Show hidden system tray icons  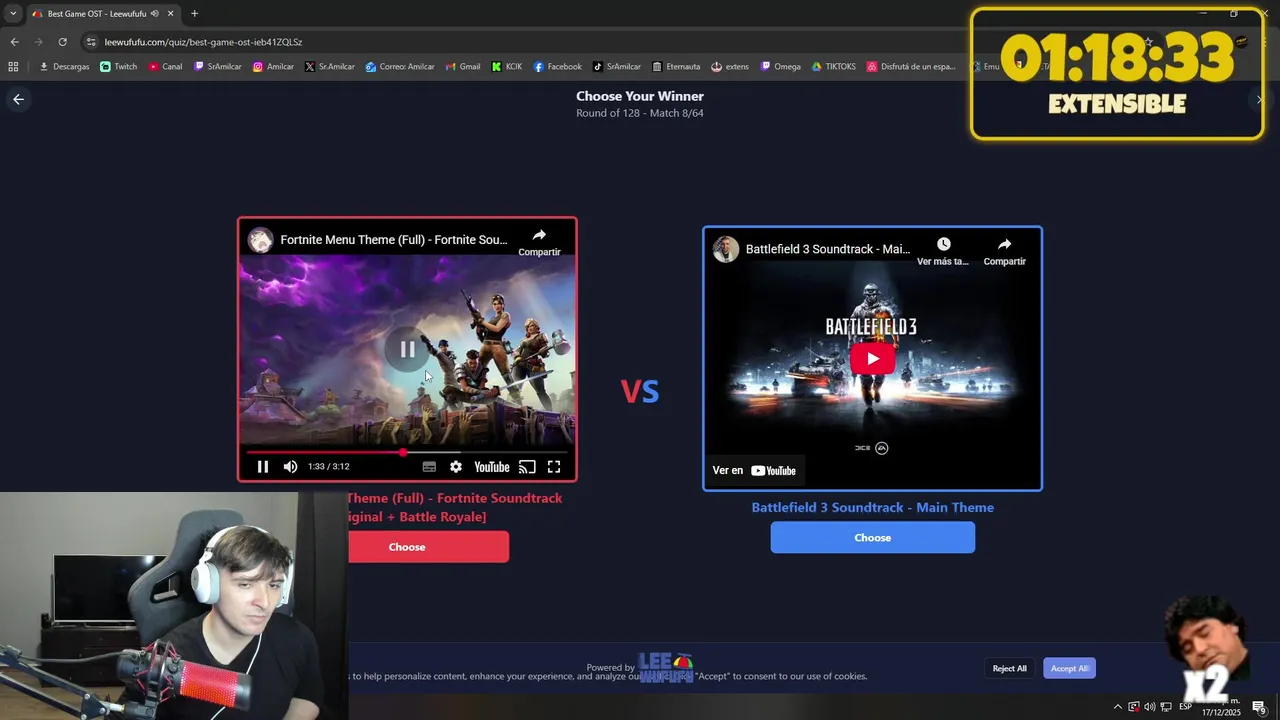1118,707
